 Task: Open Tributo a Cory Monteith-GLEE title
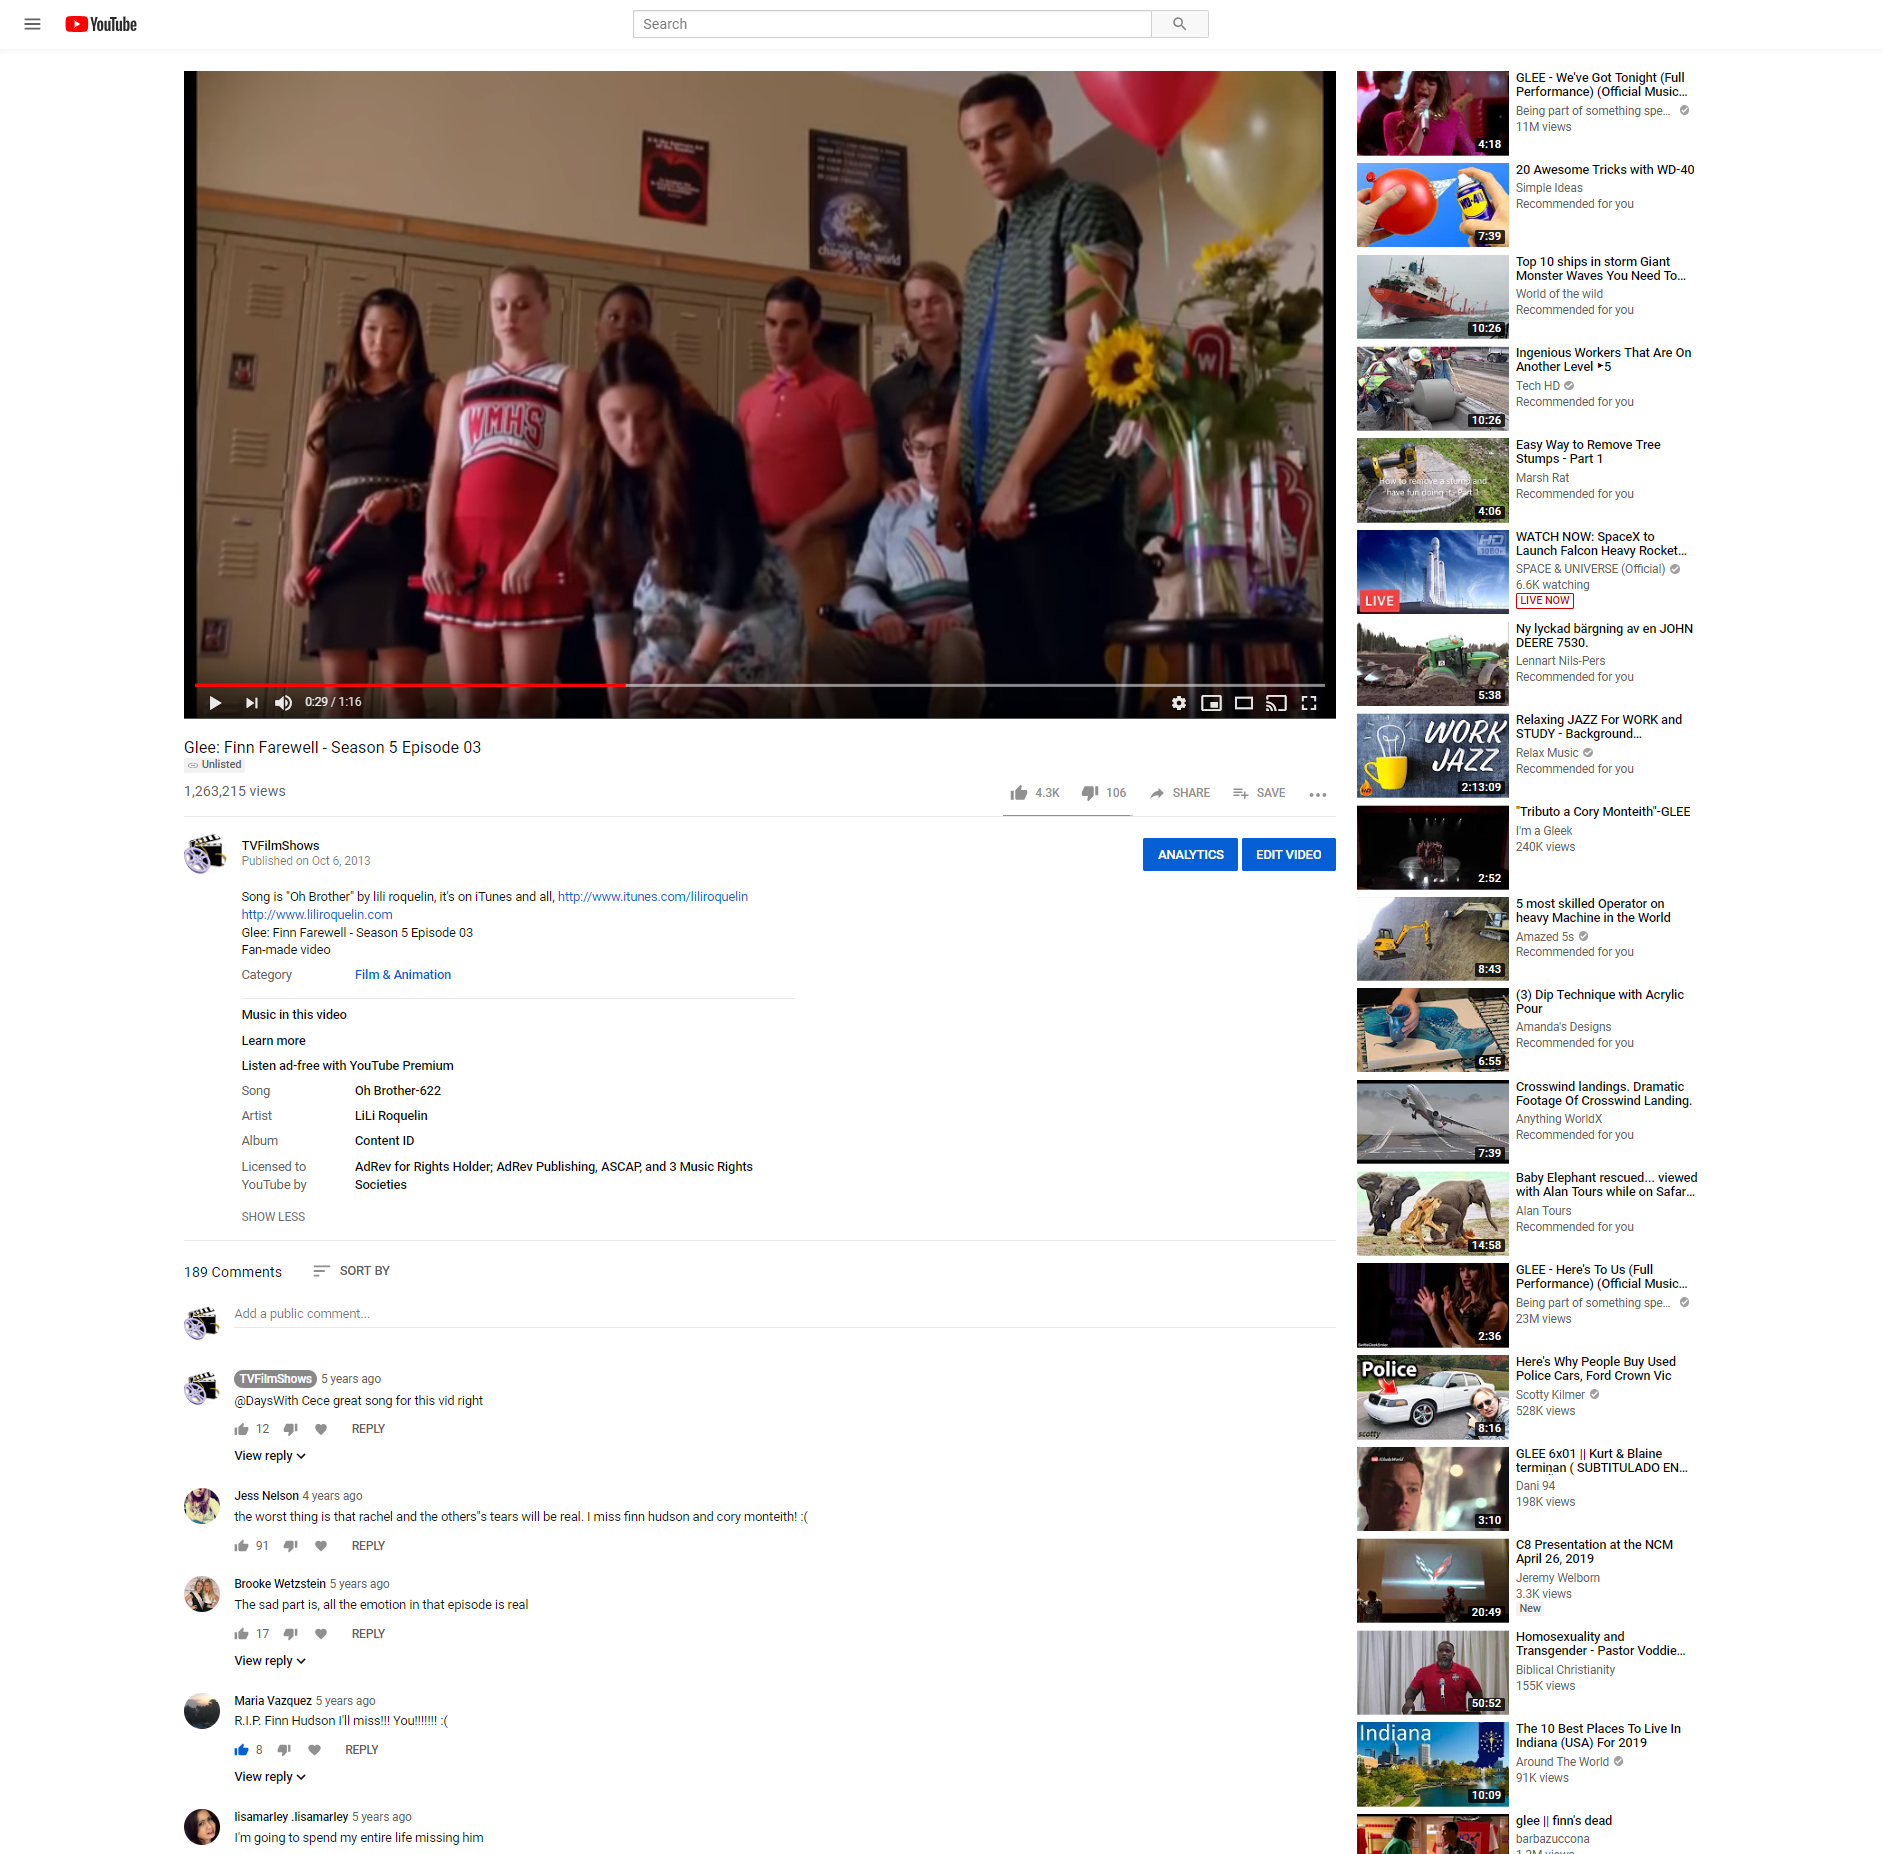click(1603, 812)
